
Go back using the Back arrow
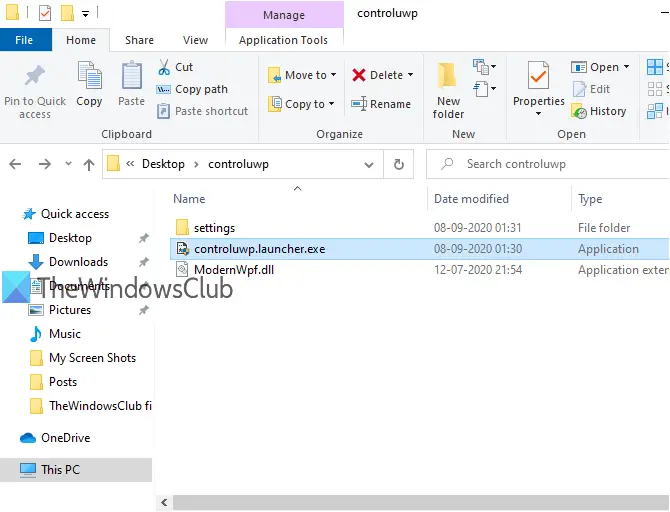pos(15,164)
